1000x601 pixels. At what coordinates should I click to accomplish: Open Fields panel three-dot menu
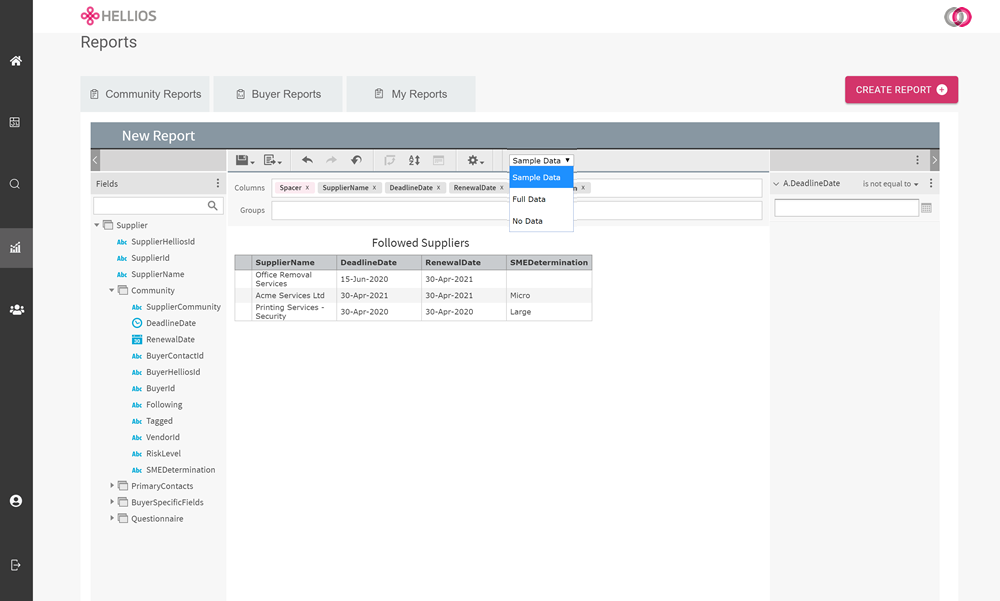tap(217, 183)
